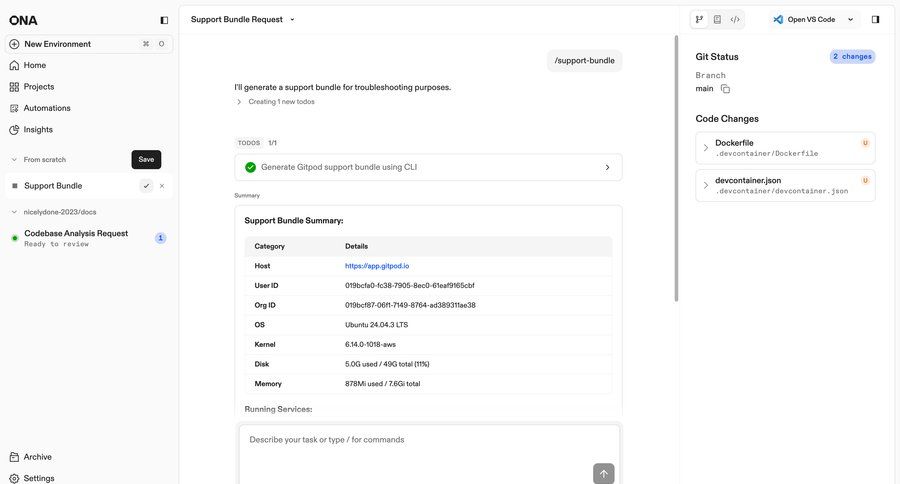
Task: Click the TODOS label
Action: click(x=249, y=143)
